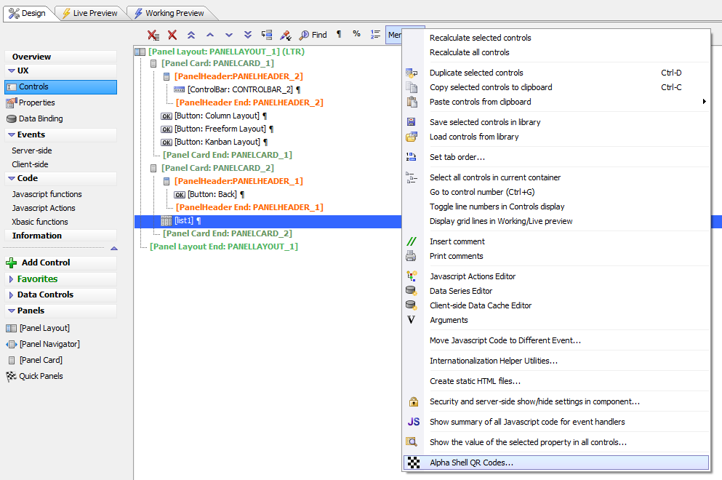Switch to the Design tab
Screen dimensions: 722x480
(x=28, y=13)
